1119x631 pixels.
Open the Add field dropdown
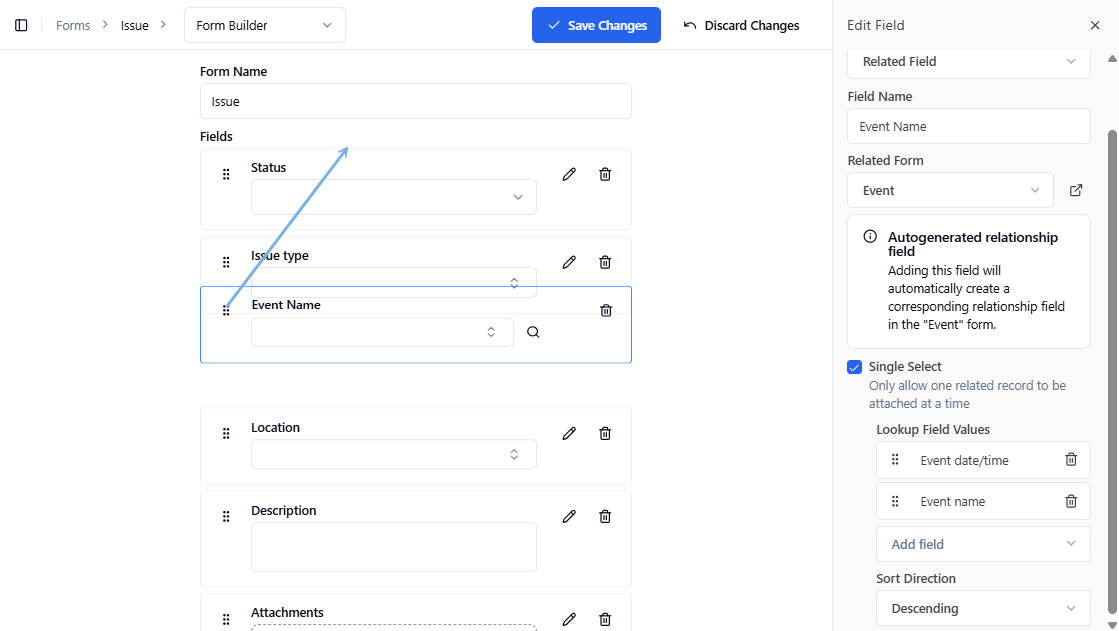(x=983, y=544)
